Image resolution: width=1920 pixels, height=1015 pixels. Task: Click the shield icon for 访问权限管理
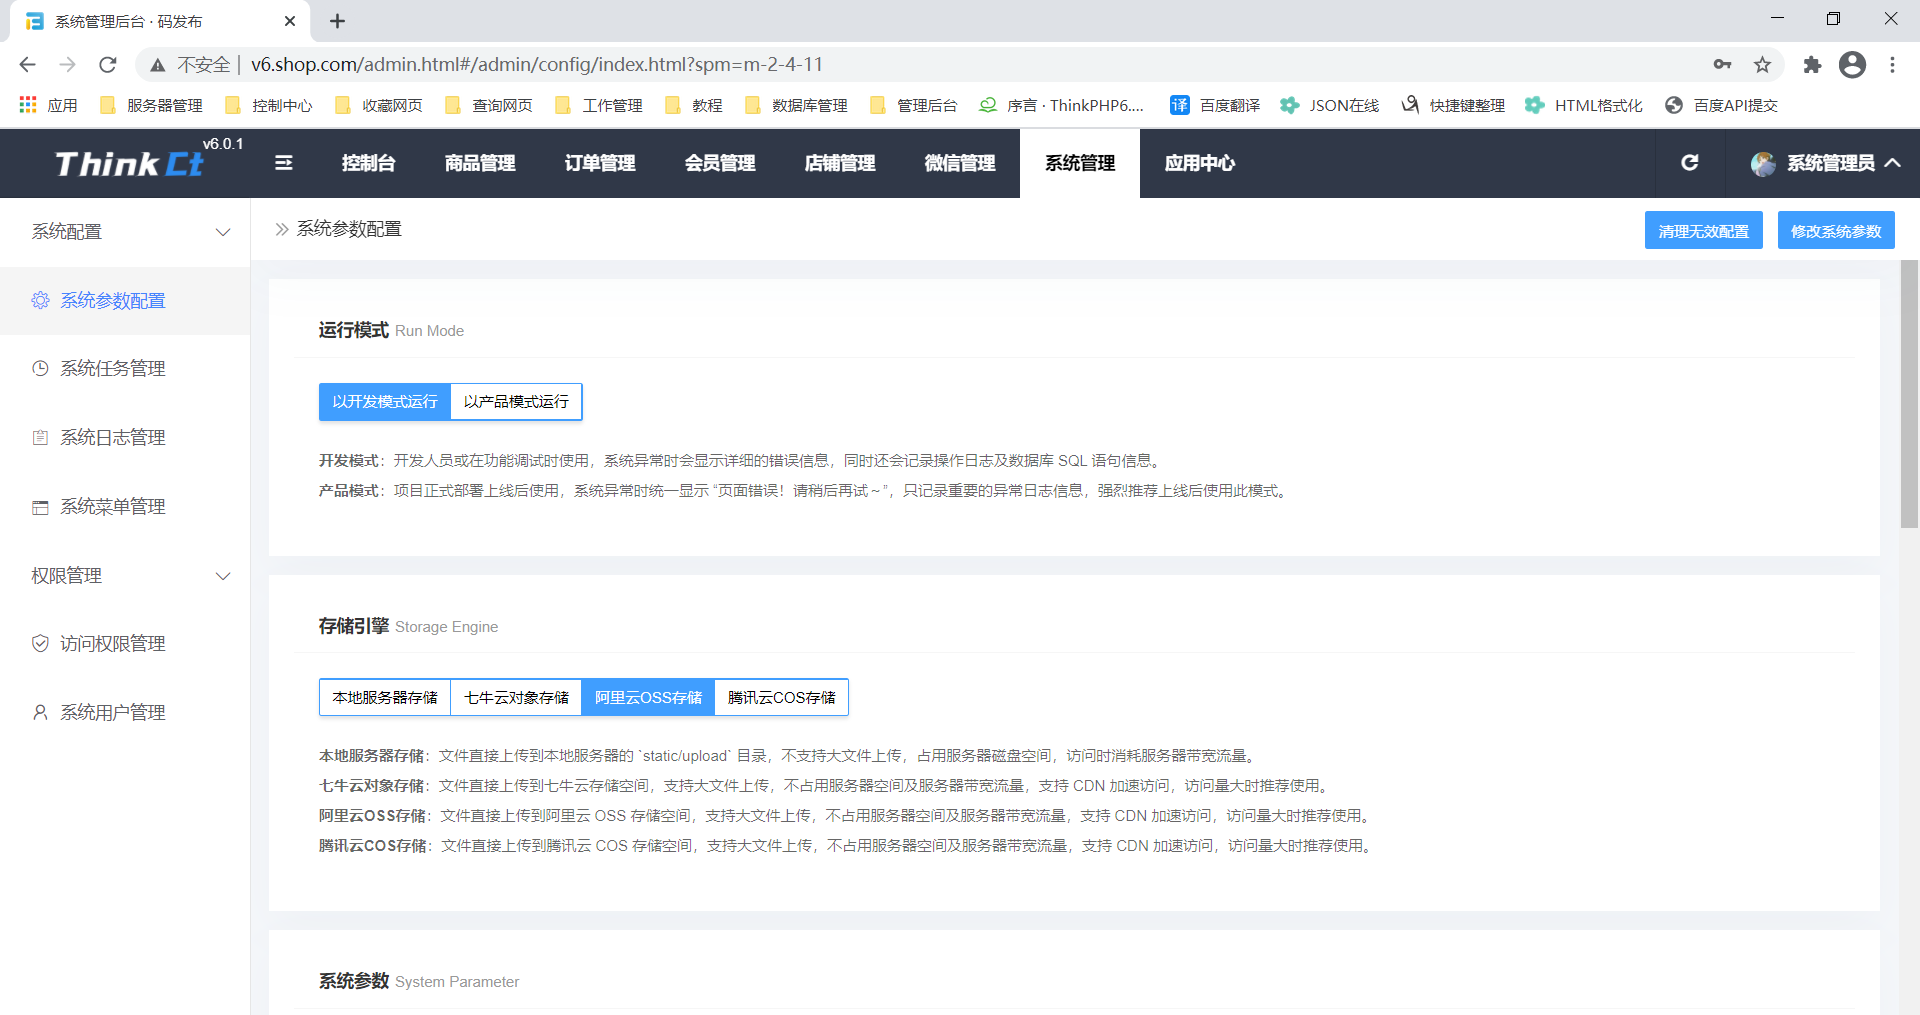click(40, 643)
